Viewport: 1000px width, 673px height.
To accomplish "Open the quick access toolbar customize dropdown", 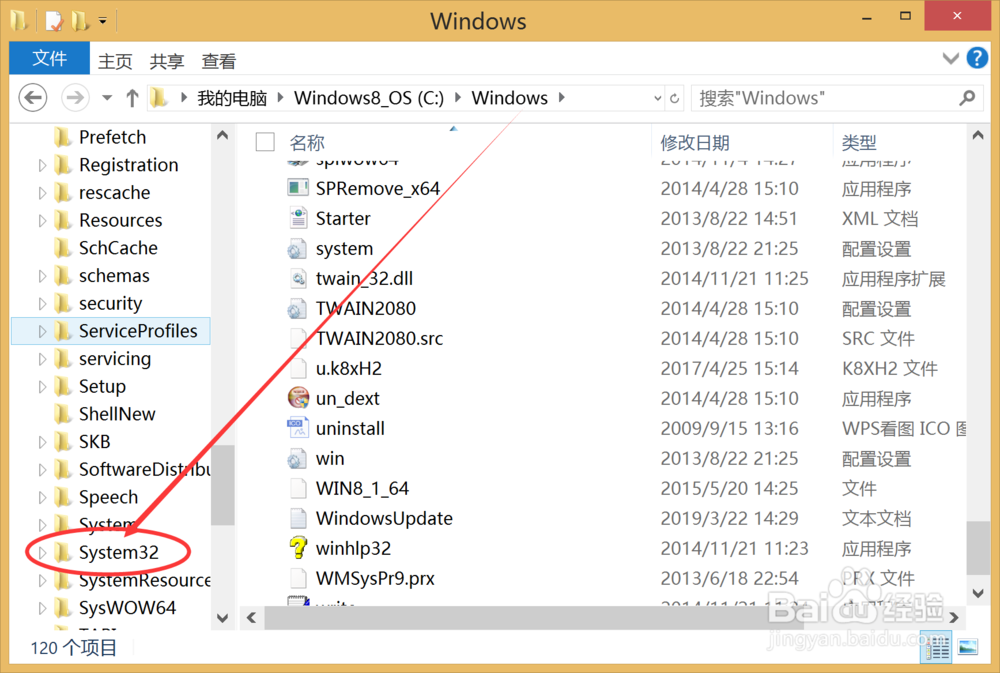I will (102, 22).
